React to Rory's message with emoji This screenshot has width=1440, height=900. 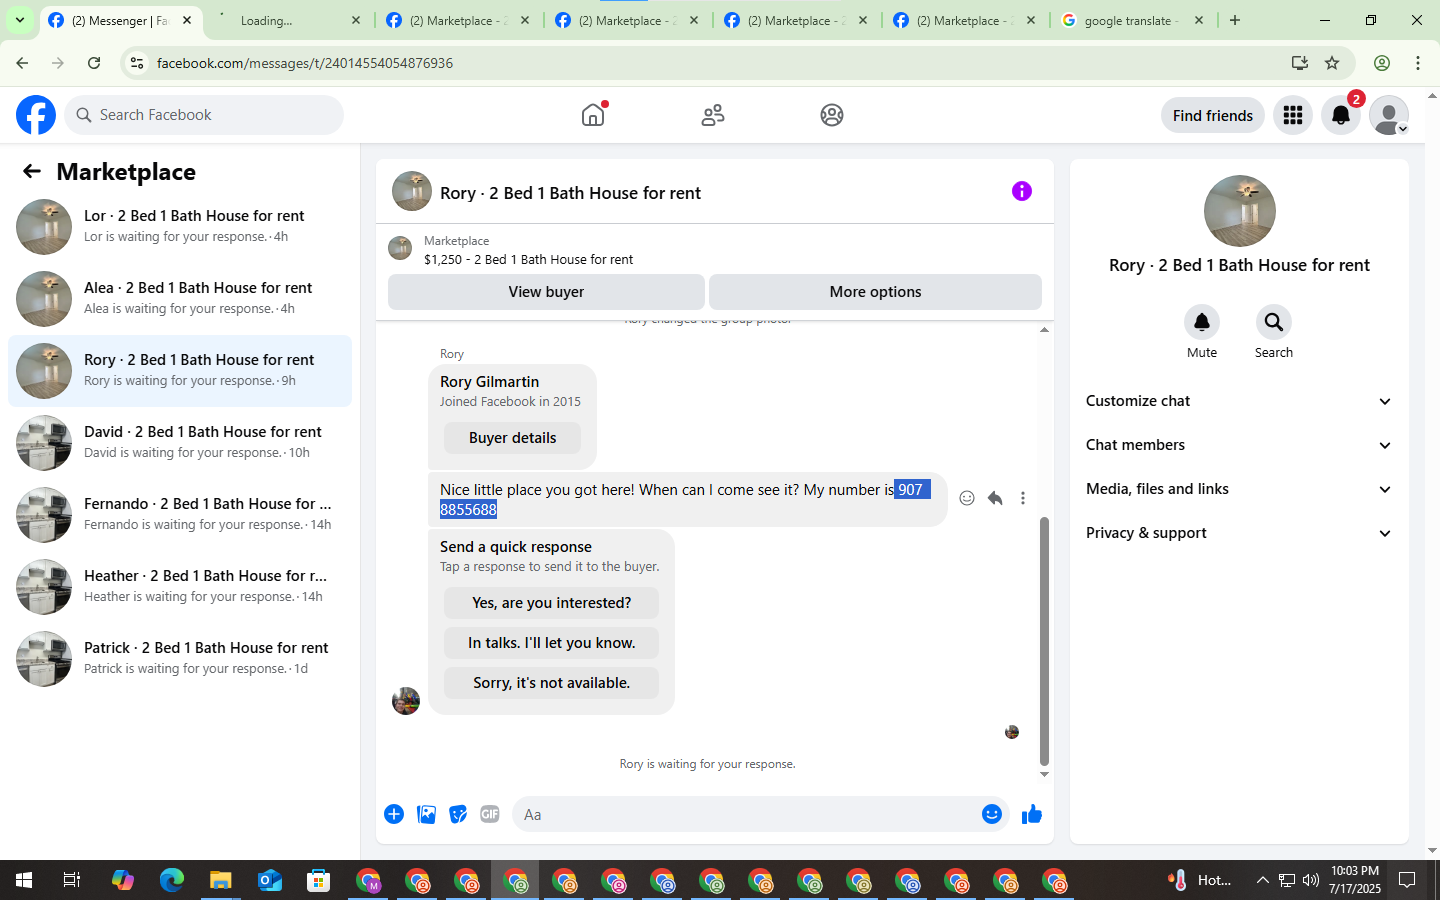tap(967, 498)
